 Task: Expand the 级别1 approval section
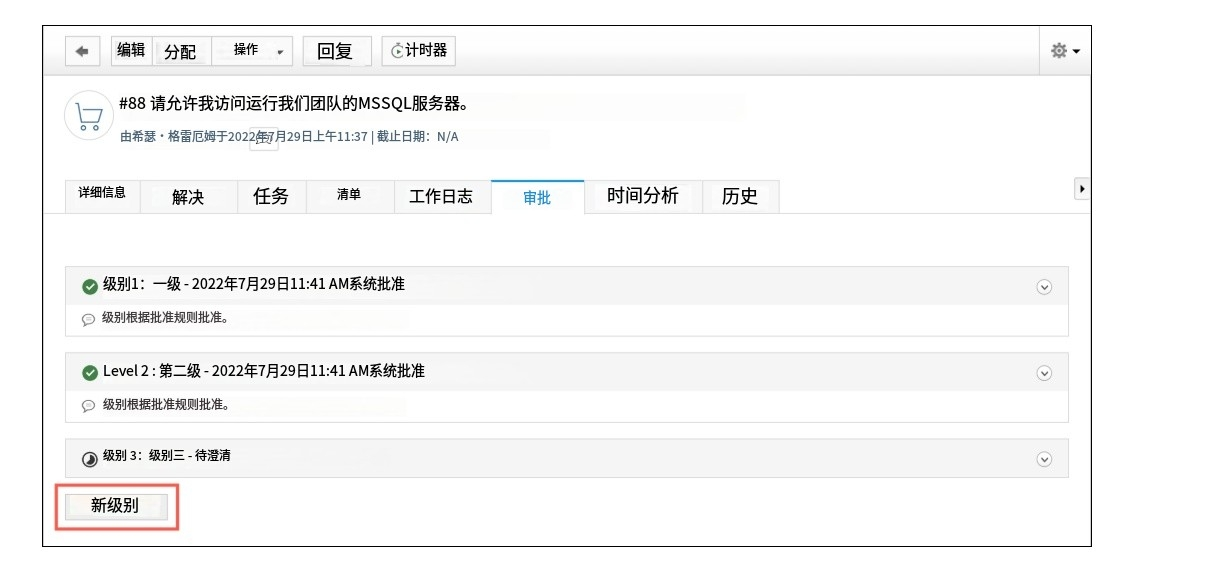tap(1044, 287)
